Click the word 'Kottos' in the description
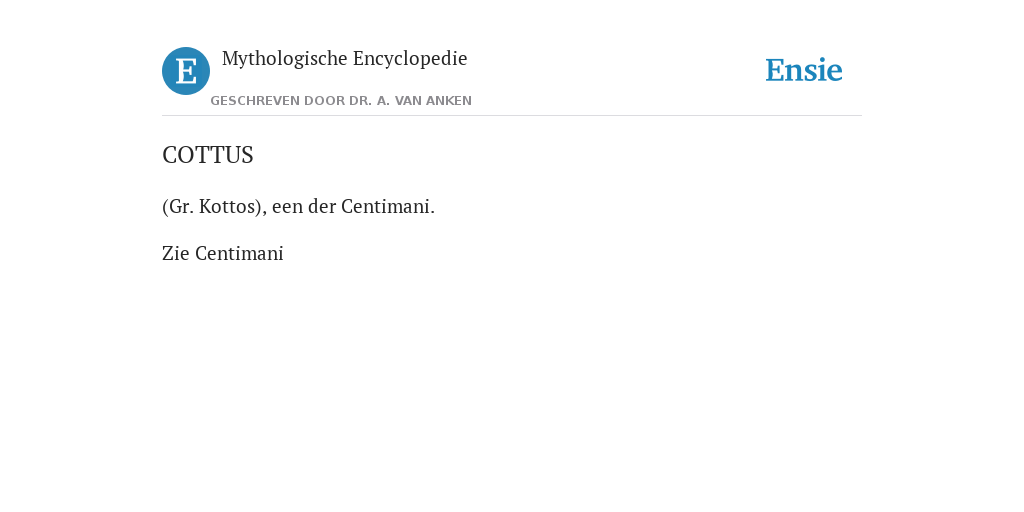Viewport: 1024px width, 512px height. 229,206
